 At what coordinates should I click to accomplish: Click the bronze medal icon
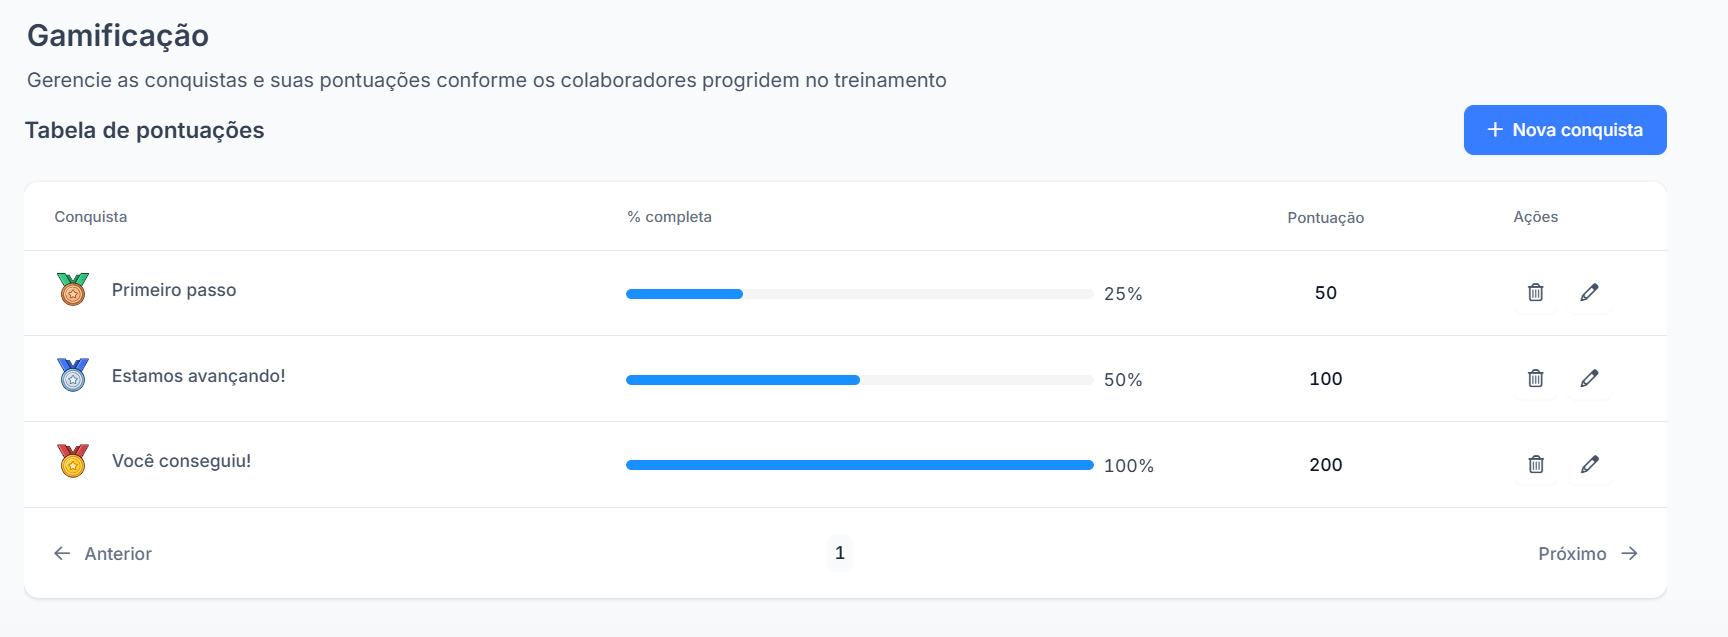[73, 289]
